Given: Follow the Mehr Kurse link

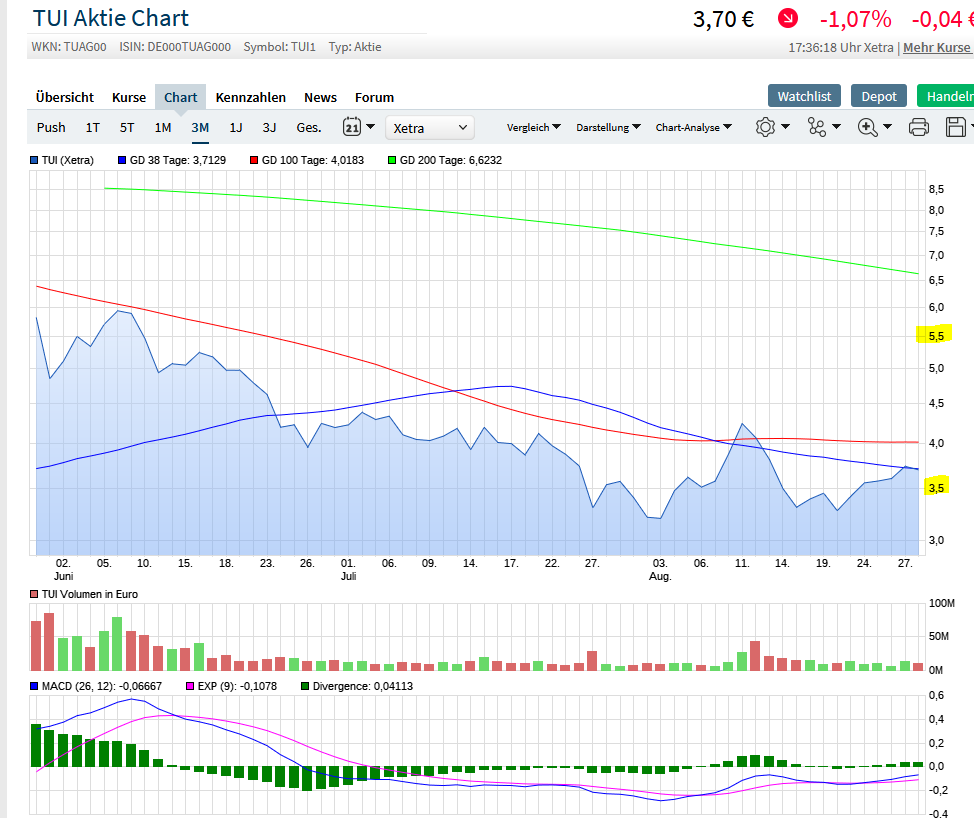Looking at the screenshot, I should click(x=937, y=47).
